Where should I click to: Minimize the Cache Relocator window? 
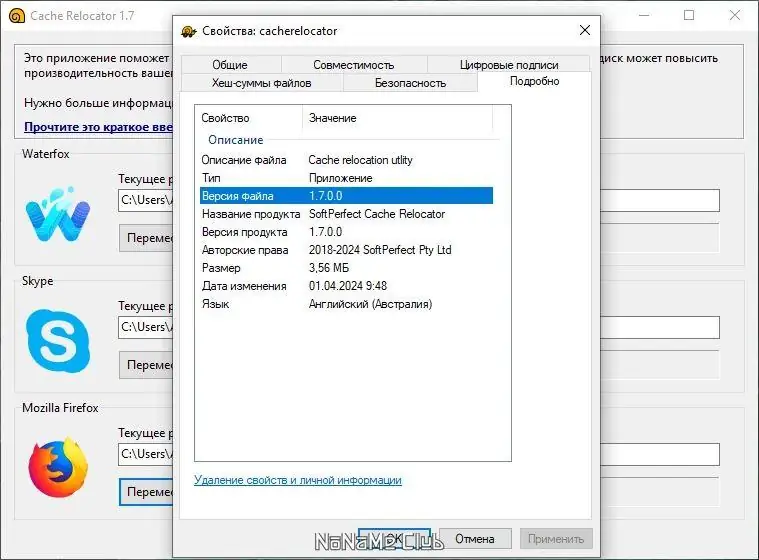(x=644, y=15)
